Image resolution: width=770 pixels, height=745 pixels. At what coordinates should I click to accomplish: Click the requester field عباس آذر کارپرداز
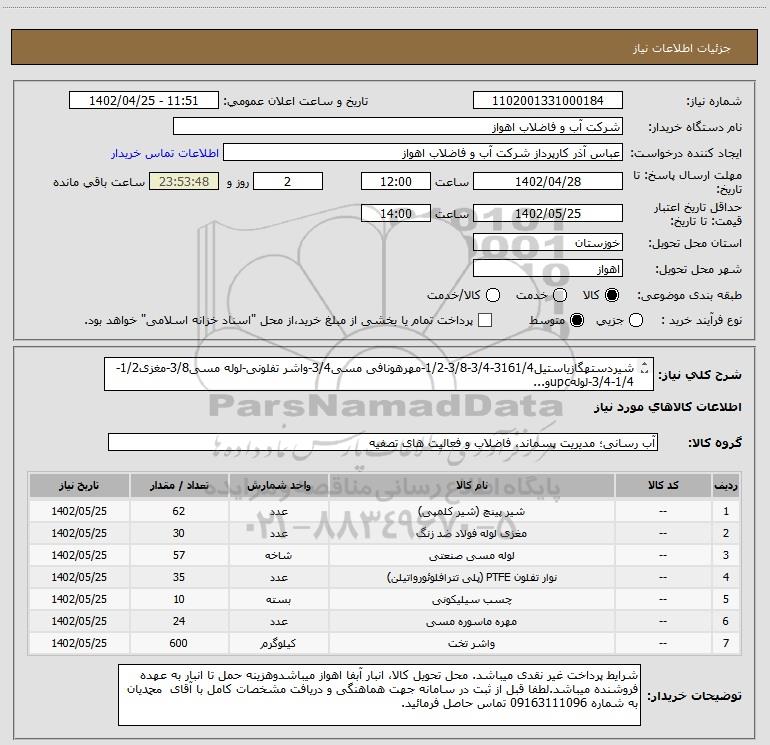[423, 153]
